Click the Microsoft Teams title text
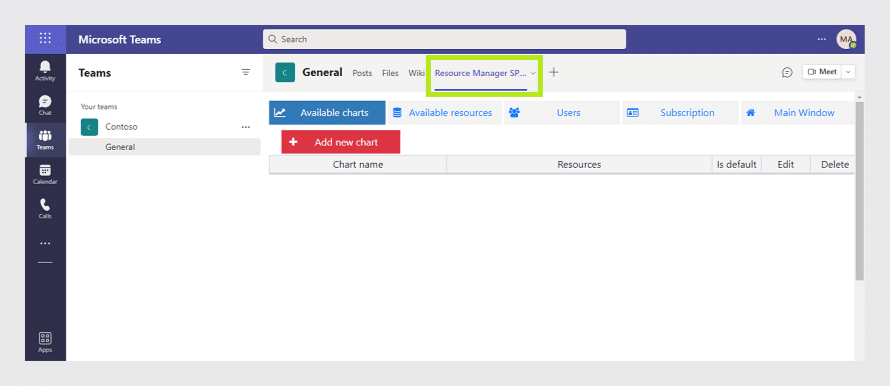 [x=120, y=40]
